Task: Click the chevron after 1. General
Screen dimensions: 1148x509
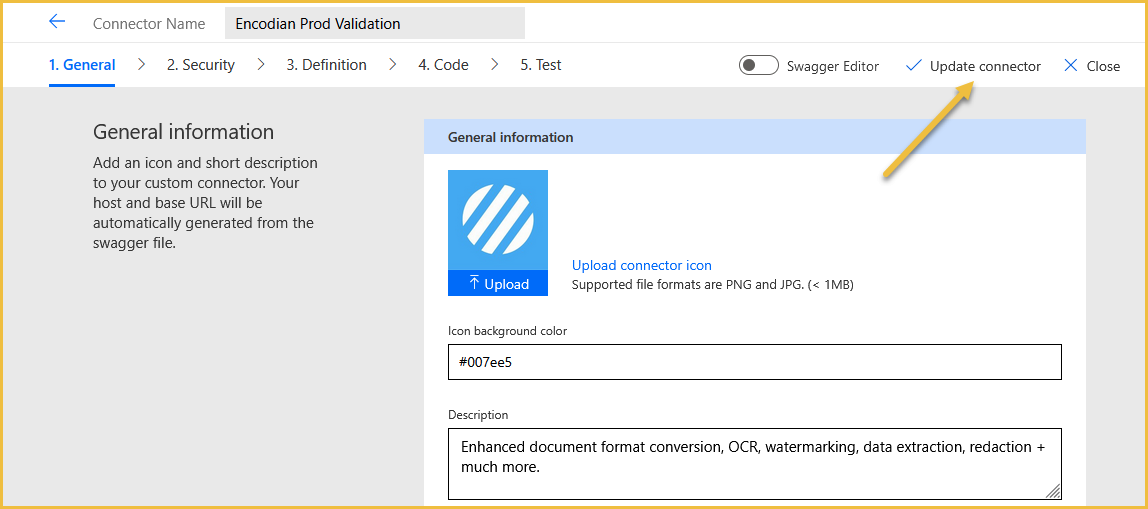Action: [x=141, y=64]
